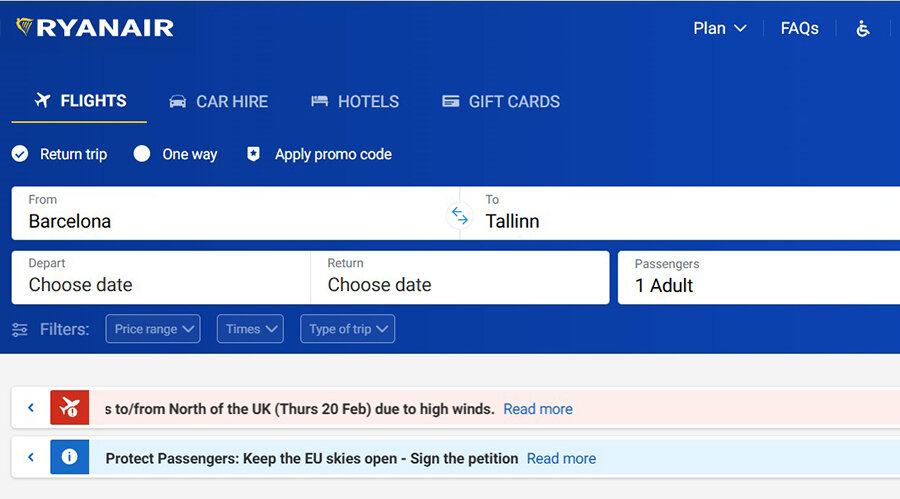Expand the Price range filter
The height and width of the screenshot is (499, 900).
(x=153, y=329)
